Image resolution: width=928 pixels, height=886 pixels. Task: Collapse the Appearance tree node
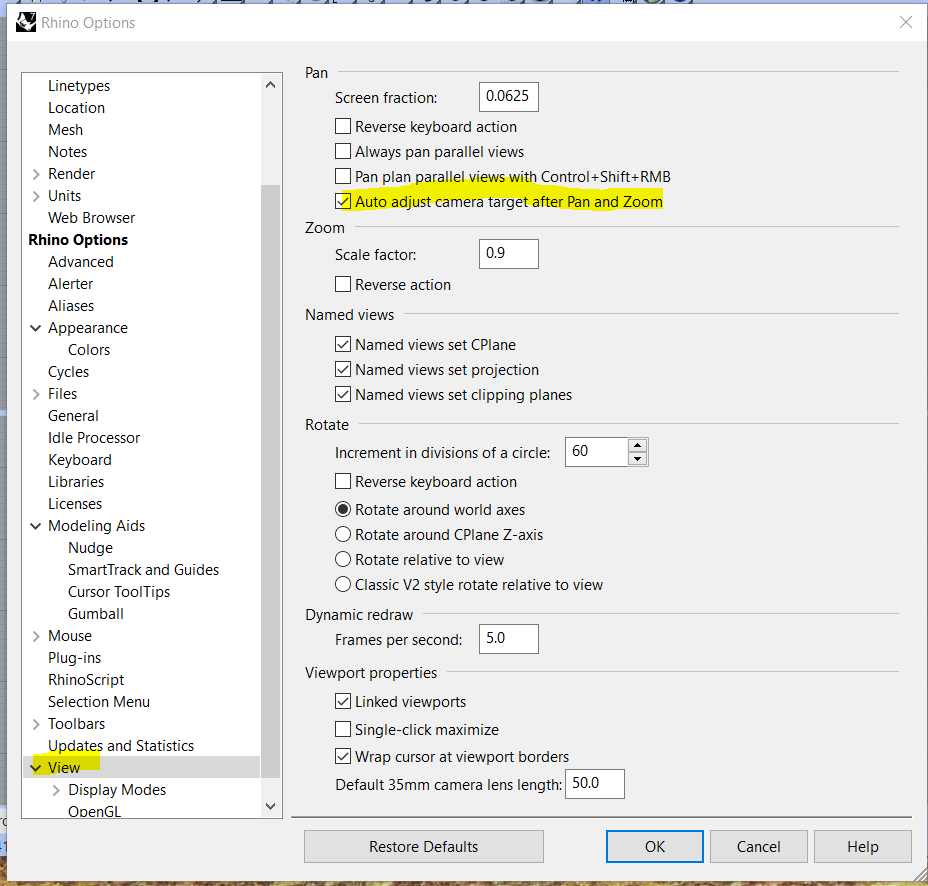click(x=36, y=328)
